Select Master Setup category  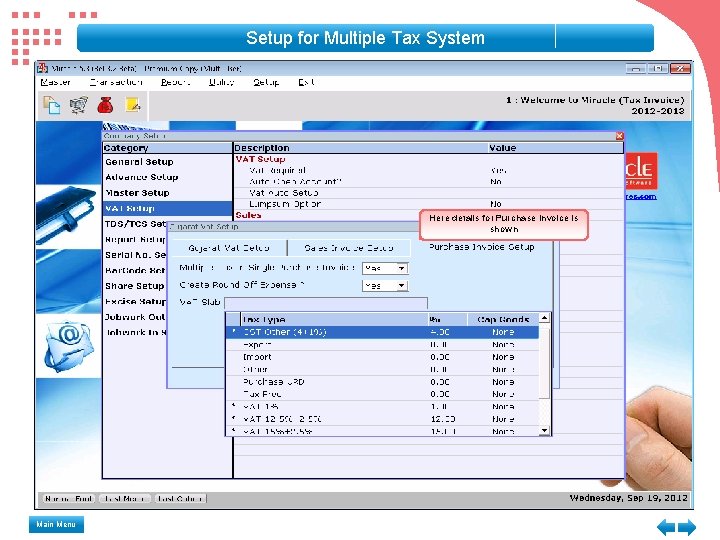tap(137, 193)
